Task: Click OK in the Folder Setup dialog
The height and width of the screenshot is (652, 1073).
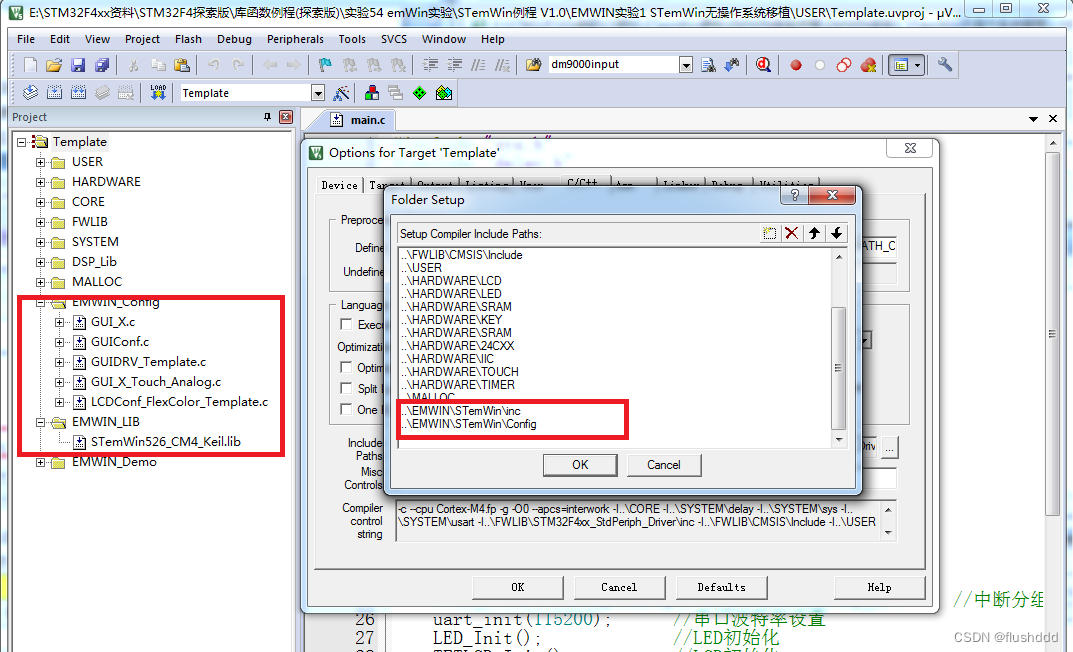Action: point(580,464)
